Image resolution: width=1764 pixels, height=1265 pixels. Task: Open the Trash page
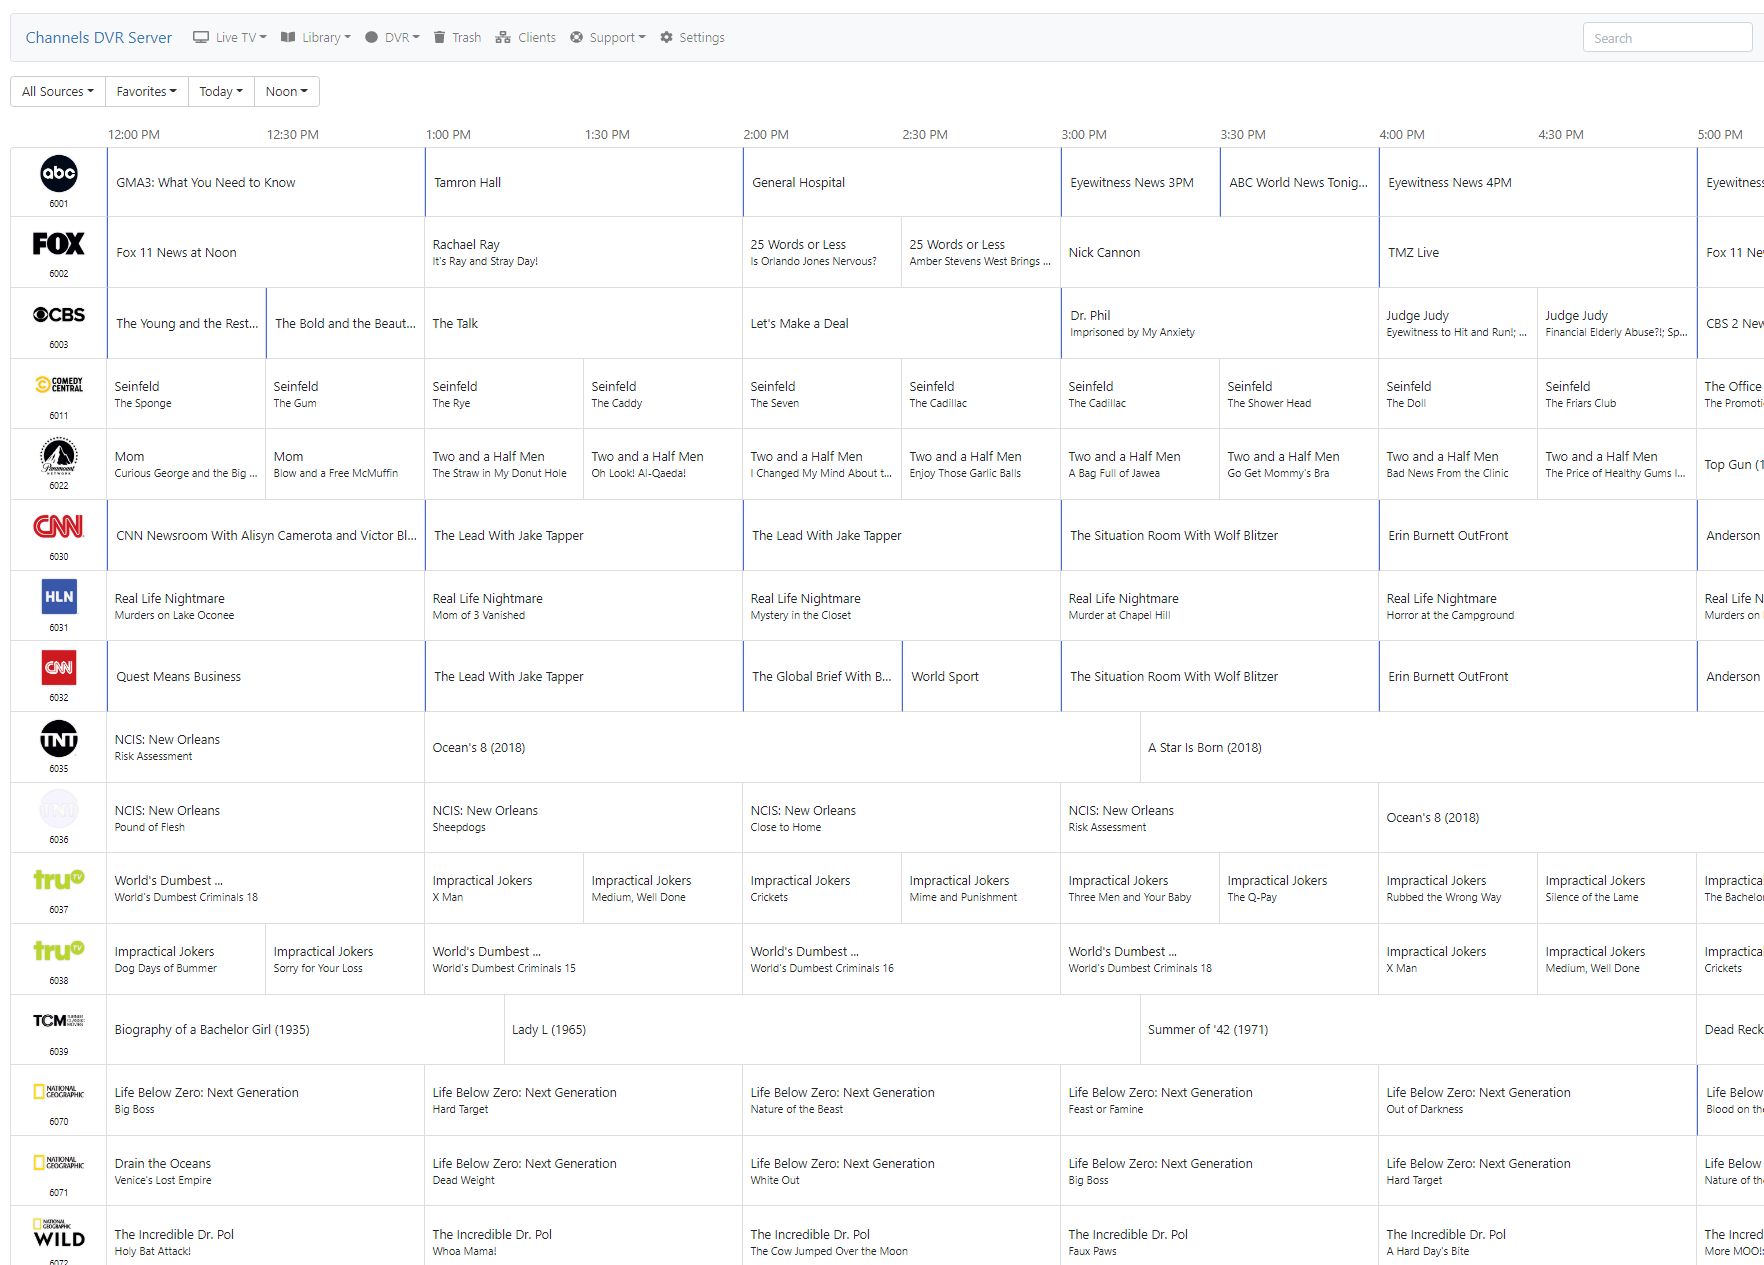point(457,38)
